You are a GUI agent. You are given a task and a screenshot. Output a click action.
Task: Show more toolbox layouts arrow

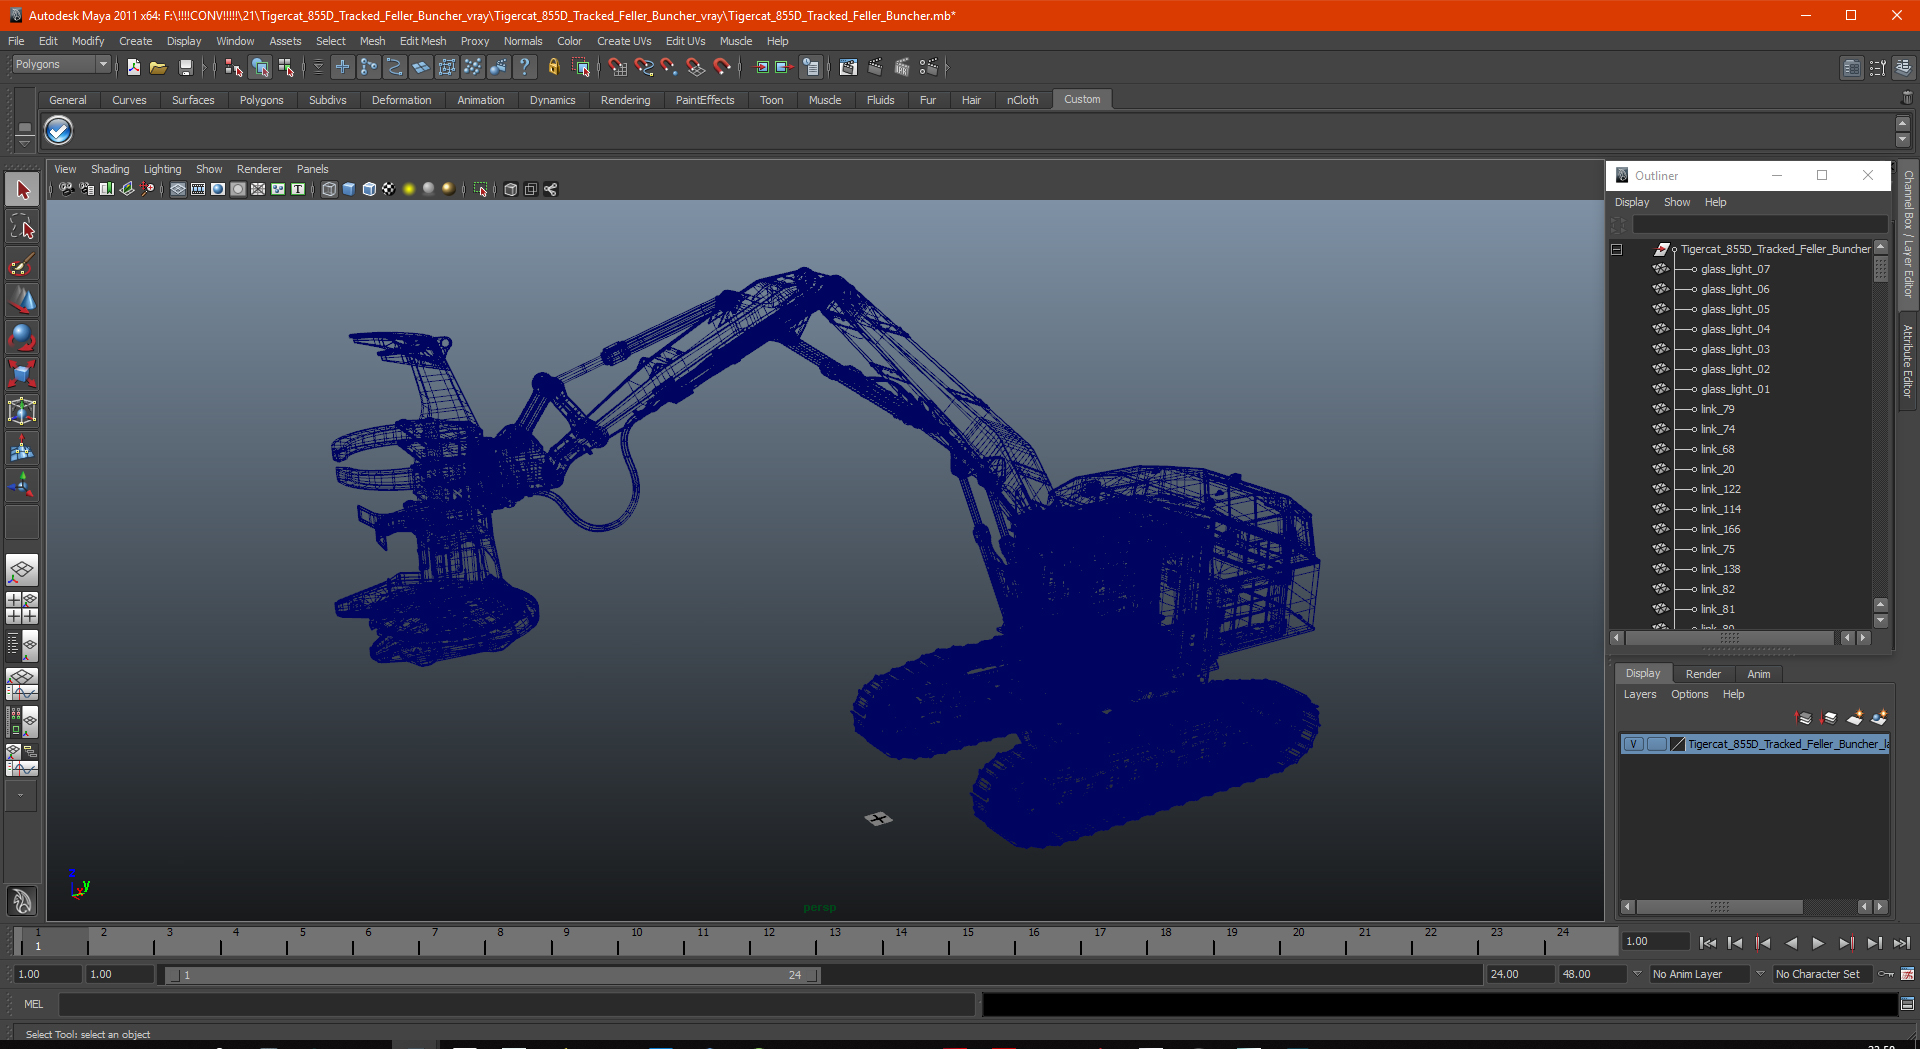[20, 796]
